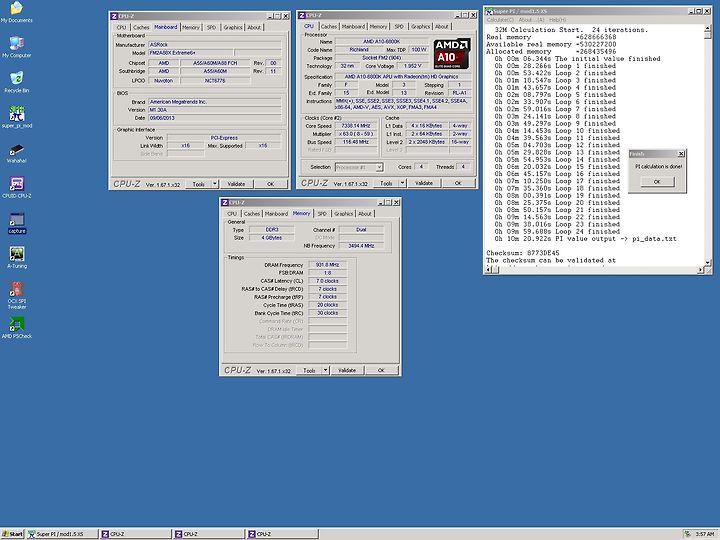Open the Caches tab in the Memory CPU-Z window
Screen dimensions: 720x540
252,214
